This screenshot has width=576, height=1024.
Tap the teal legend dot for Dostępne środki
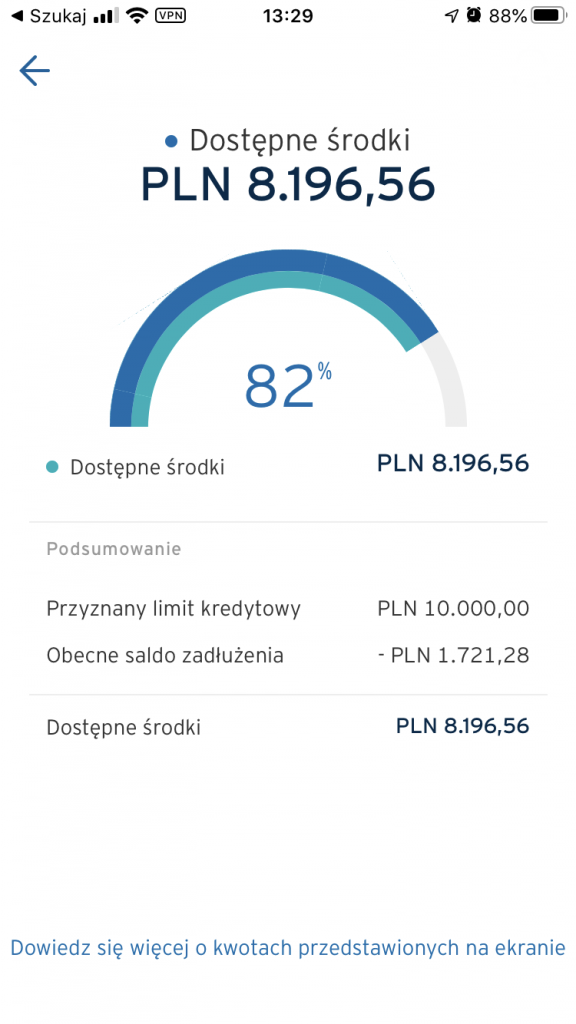52,467
